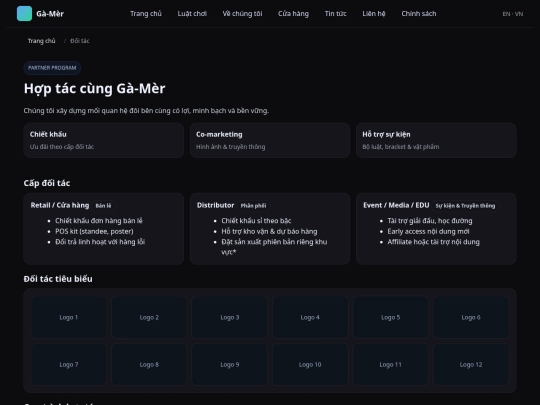Select the Logo 7 partner tile
Screen dimensions: 540x405
tap(69, 365)
